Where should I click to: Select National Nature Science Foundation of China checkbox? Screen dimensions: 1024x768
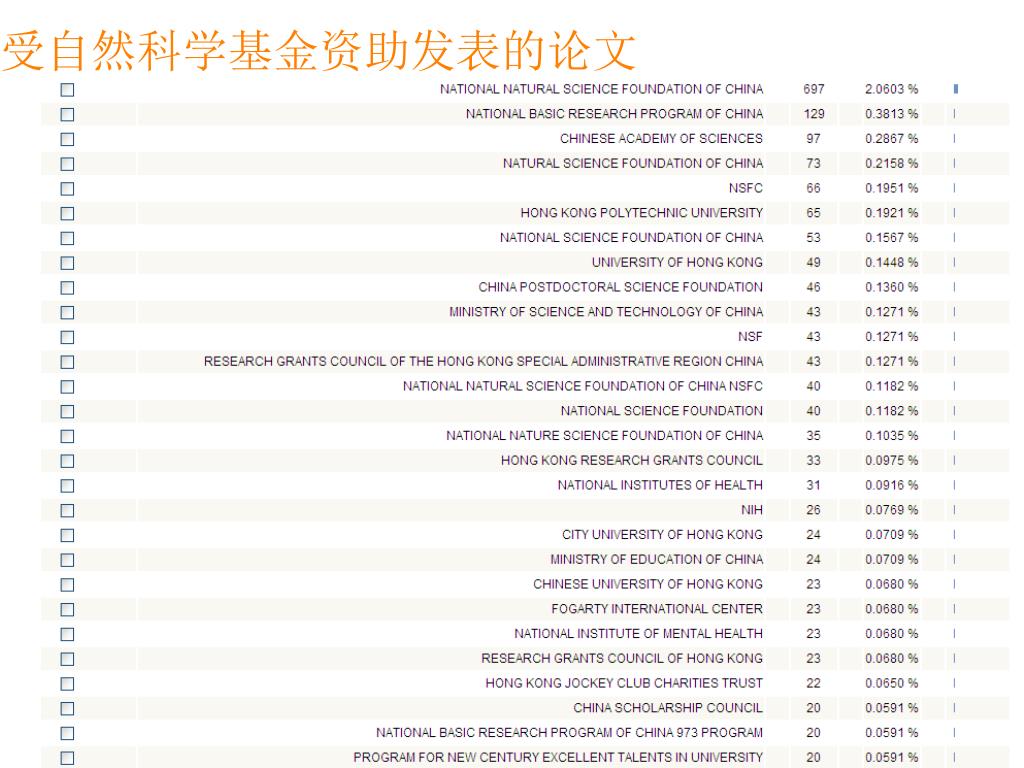pyautogui.click(x=67, y=437)
